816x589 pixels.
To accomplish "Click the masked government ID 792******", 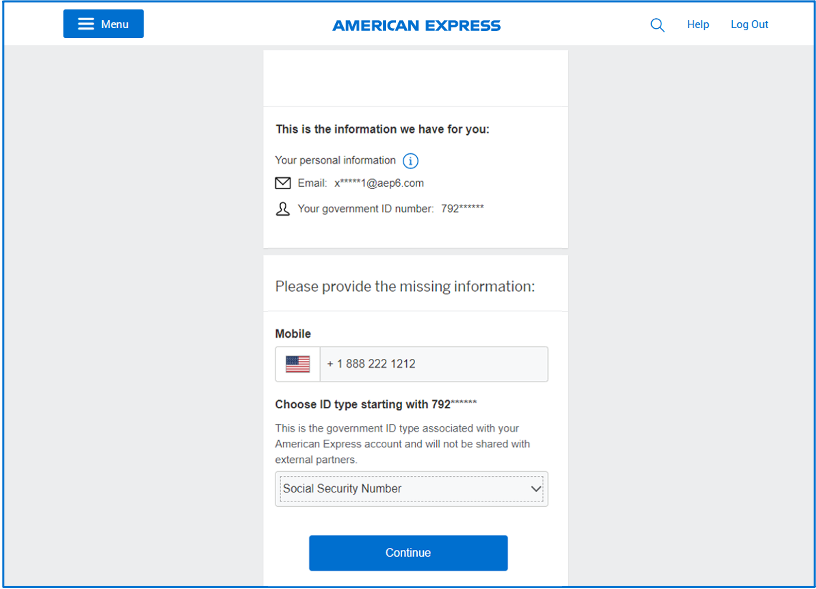I will tap(462, 209).
